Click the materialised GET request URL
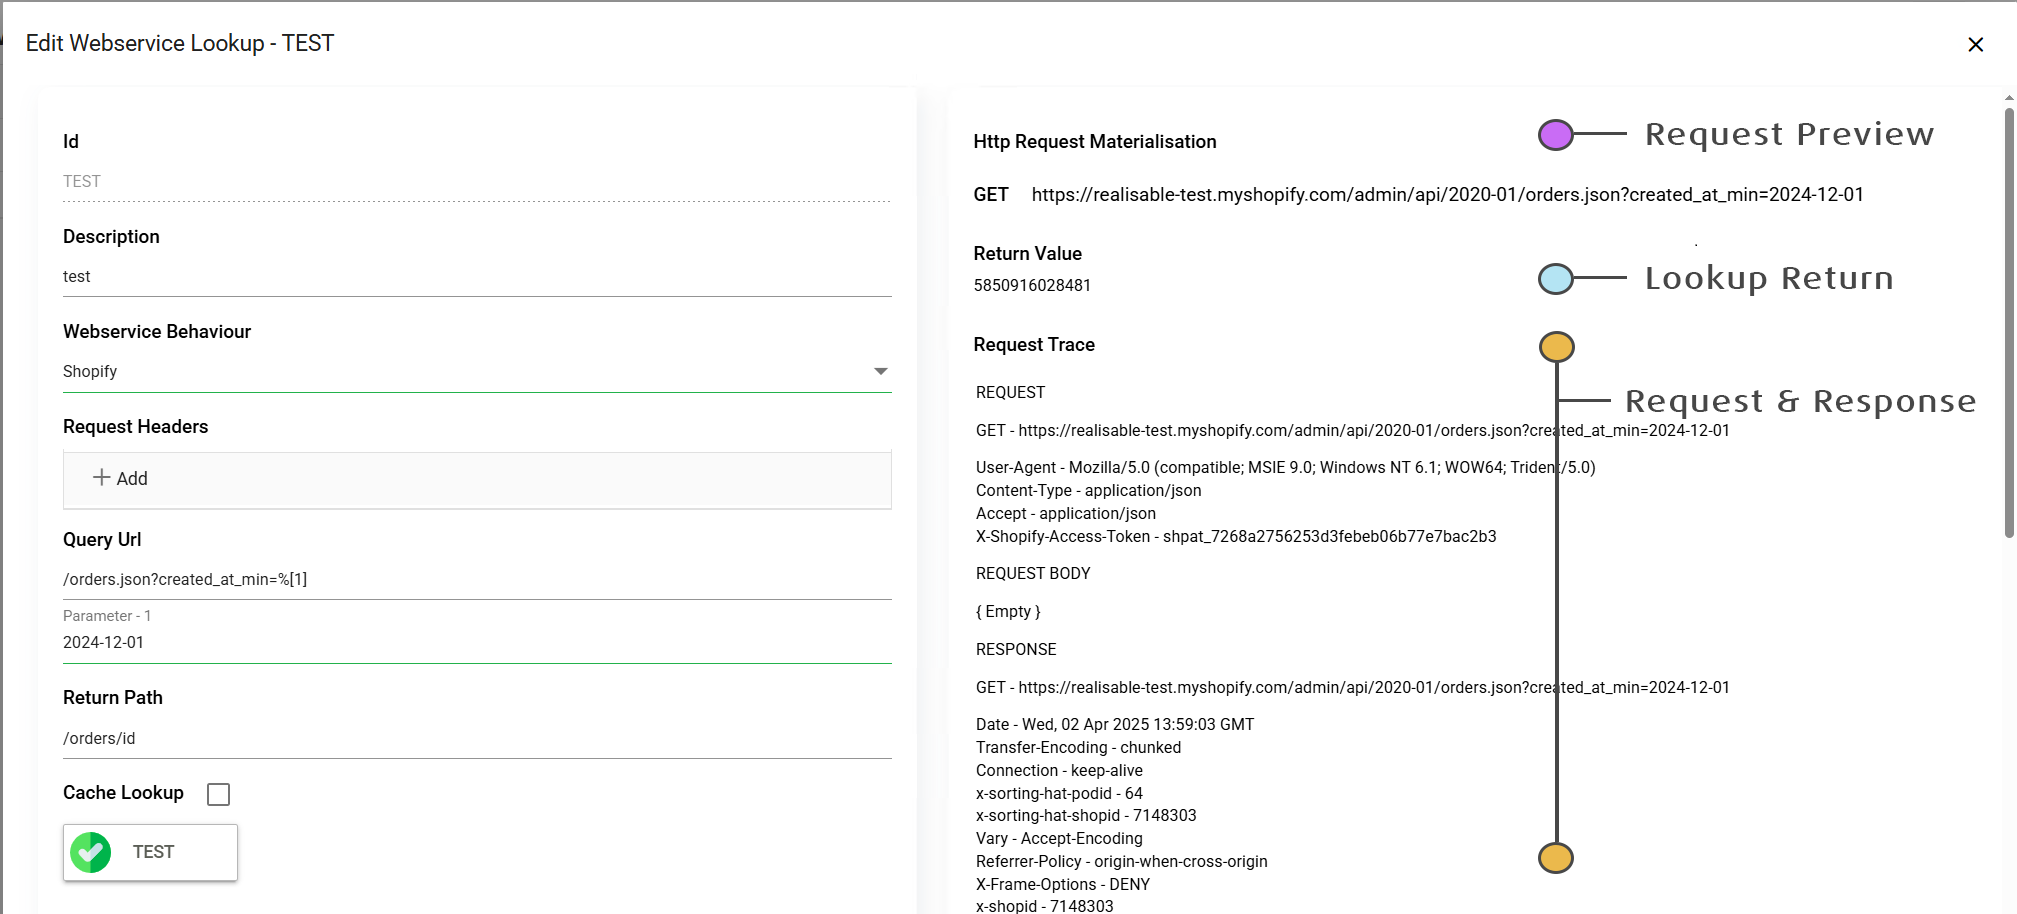The width and height of the screenshot is (2017, 914). [x=1446, y=195]
